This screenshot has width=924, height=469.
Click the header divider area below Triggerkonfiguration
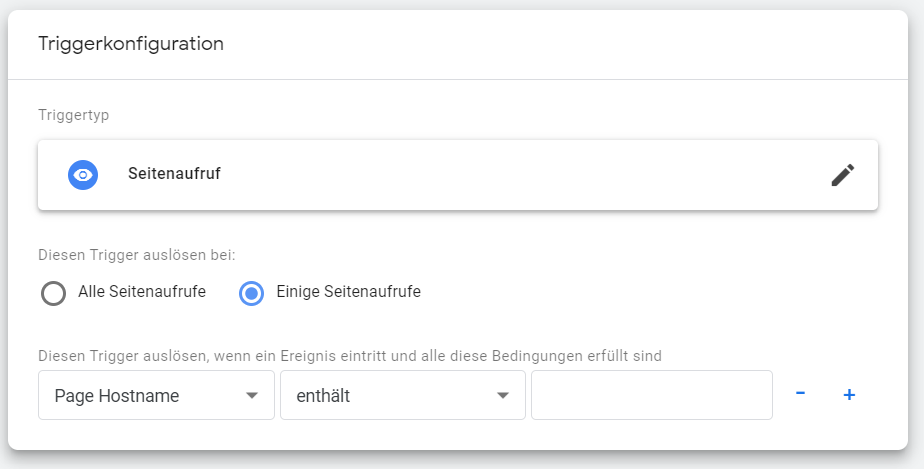458,79
